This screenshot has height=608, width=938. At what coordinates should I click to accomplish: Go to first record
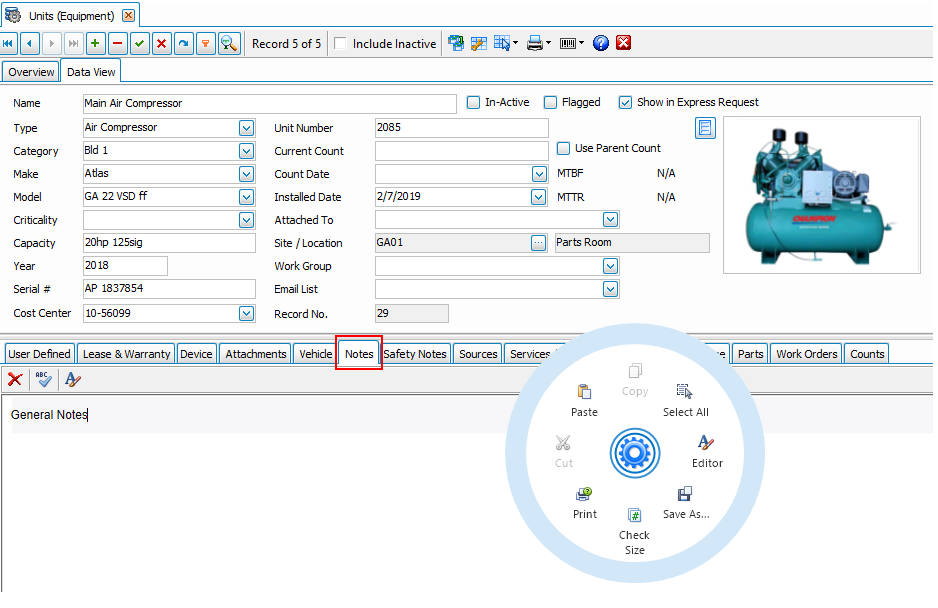coord(8,44)
